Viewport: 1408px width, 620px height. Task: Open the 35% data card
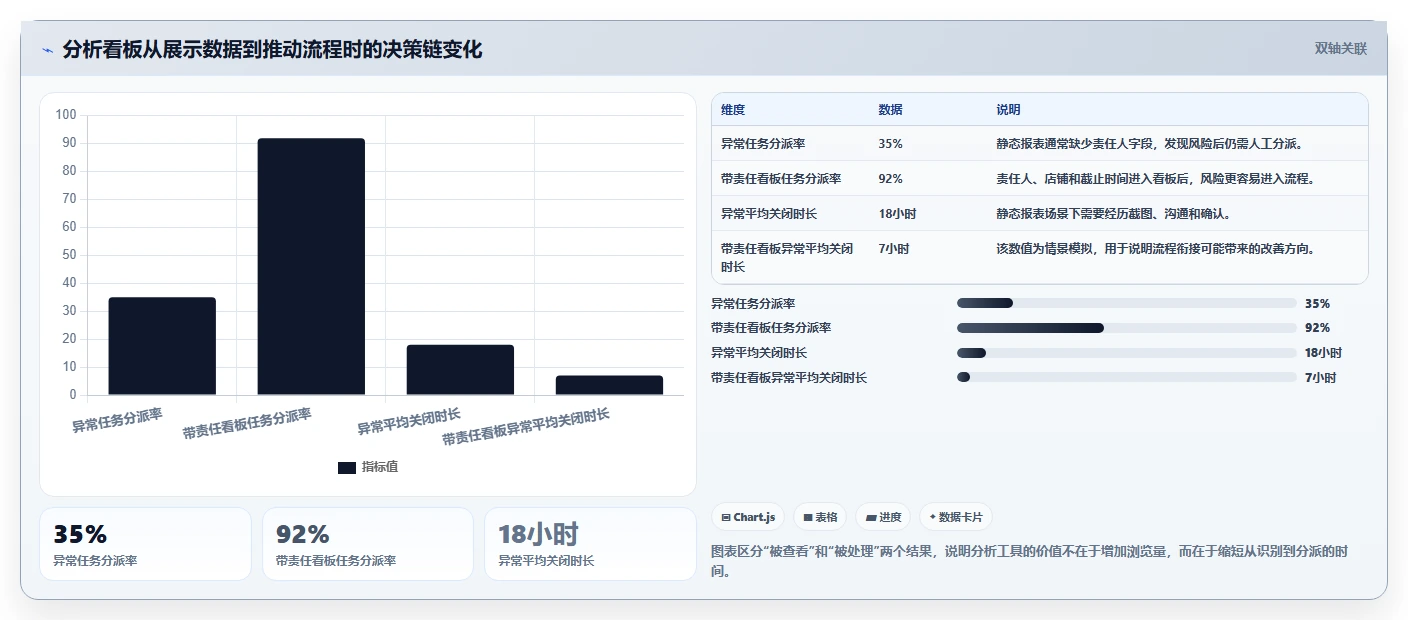[x=145, y=544]
